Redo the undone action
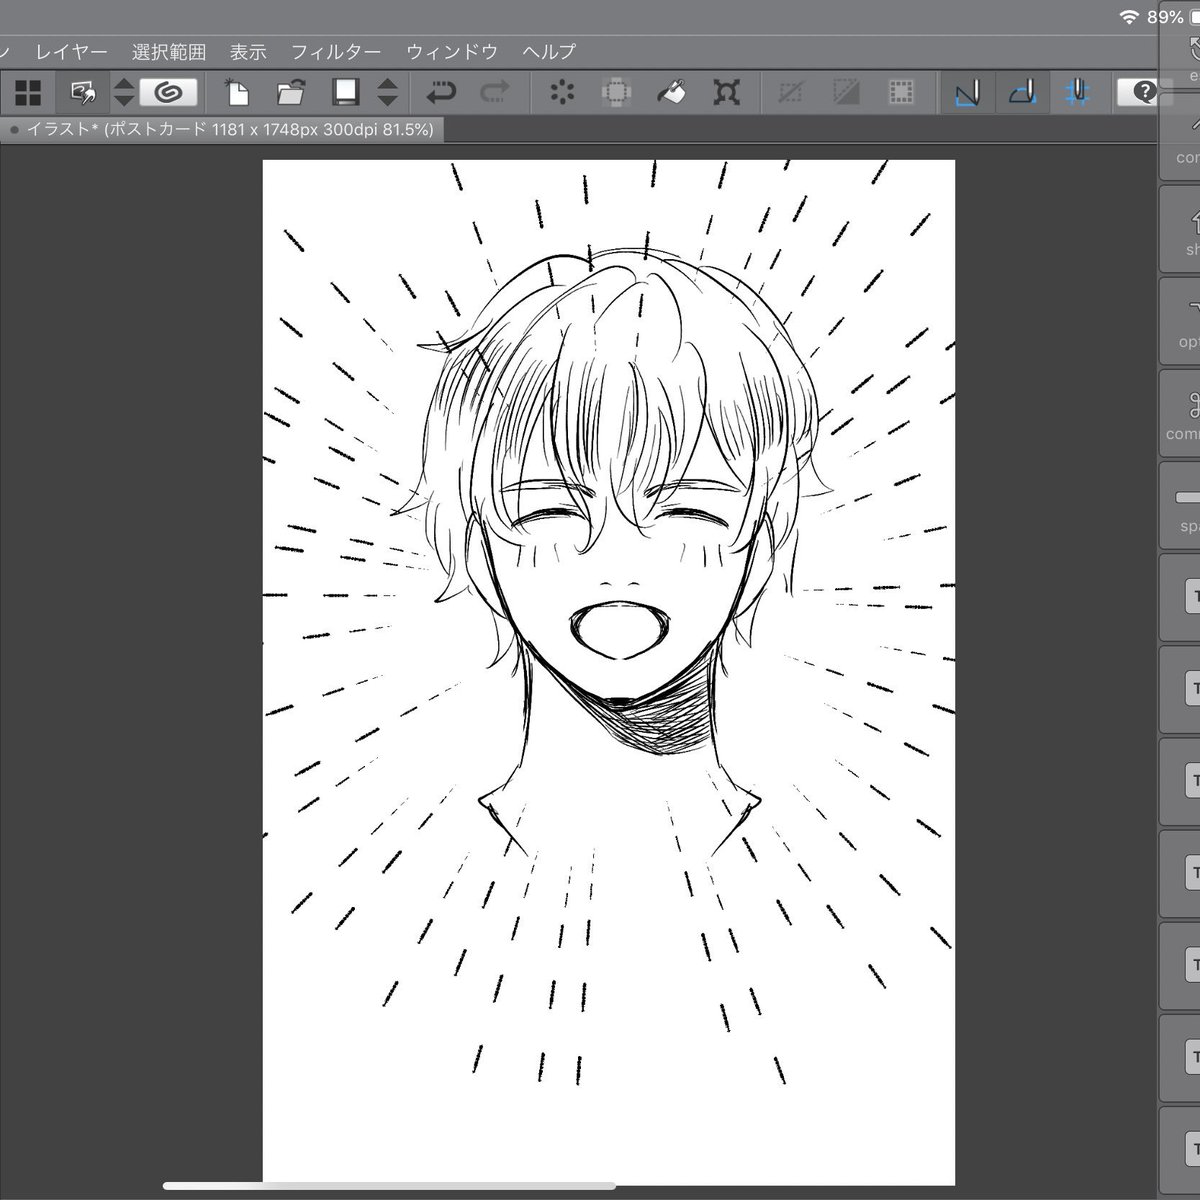Image resolution: width=1200 pixels, height=1200 pixels. click(495, 93)
